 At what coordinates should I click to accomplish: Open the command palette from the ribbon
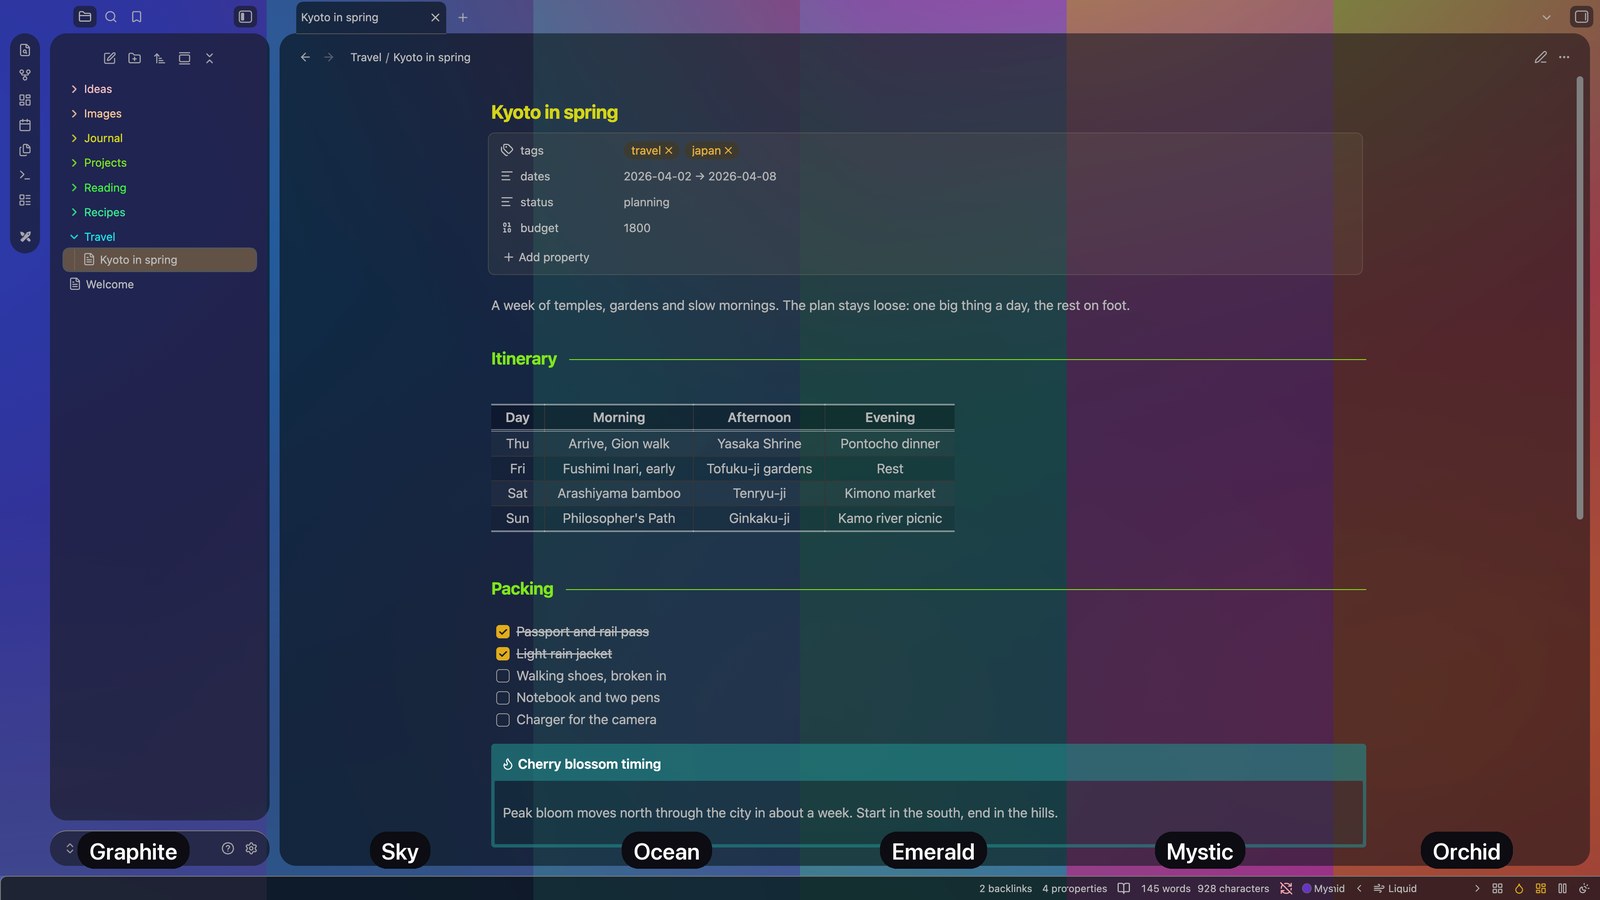point(25,175)
